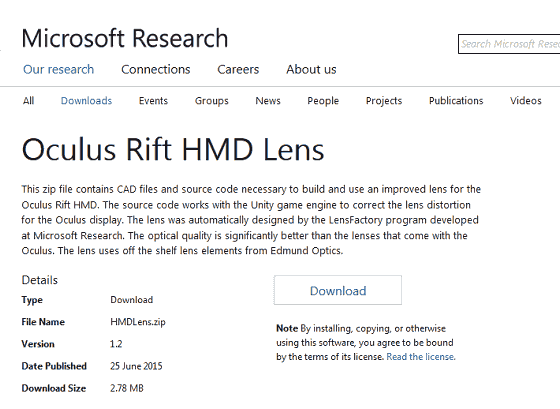This screenshot has width=560, height=409.
Task: Click the Details section heading
Action: 40,280
